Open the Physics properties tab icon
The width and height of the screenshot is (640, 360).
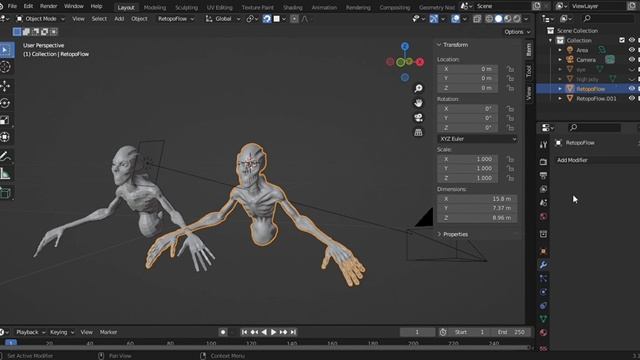tap(543, 292)
